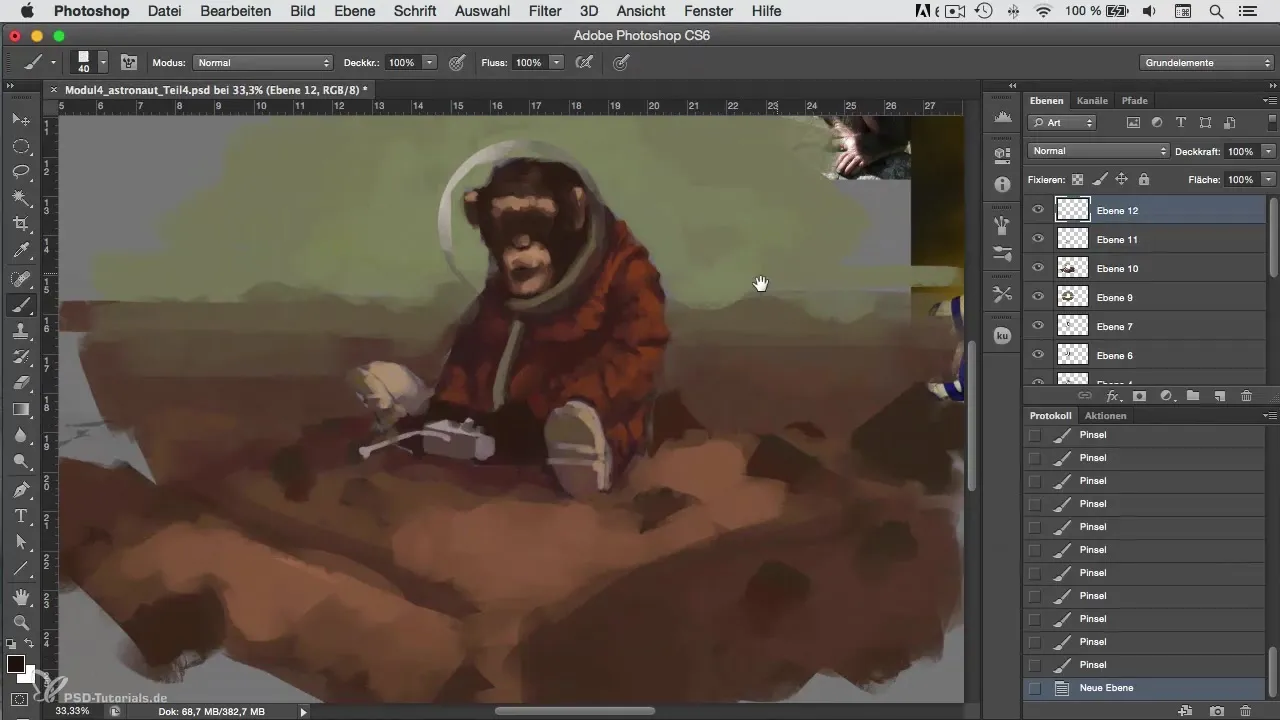Screen dimensions: 1280x720
Task: Select the Gradient tool
Action: tap(20, 409)
